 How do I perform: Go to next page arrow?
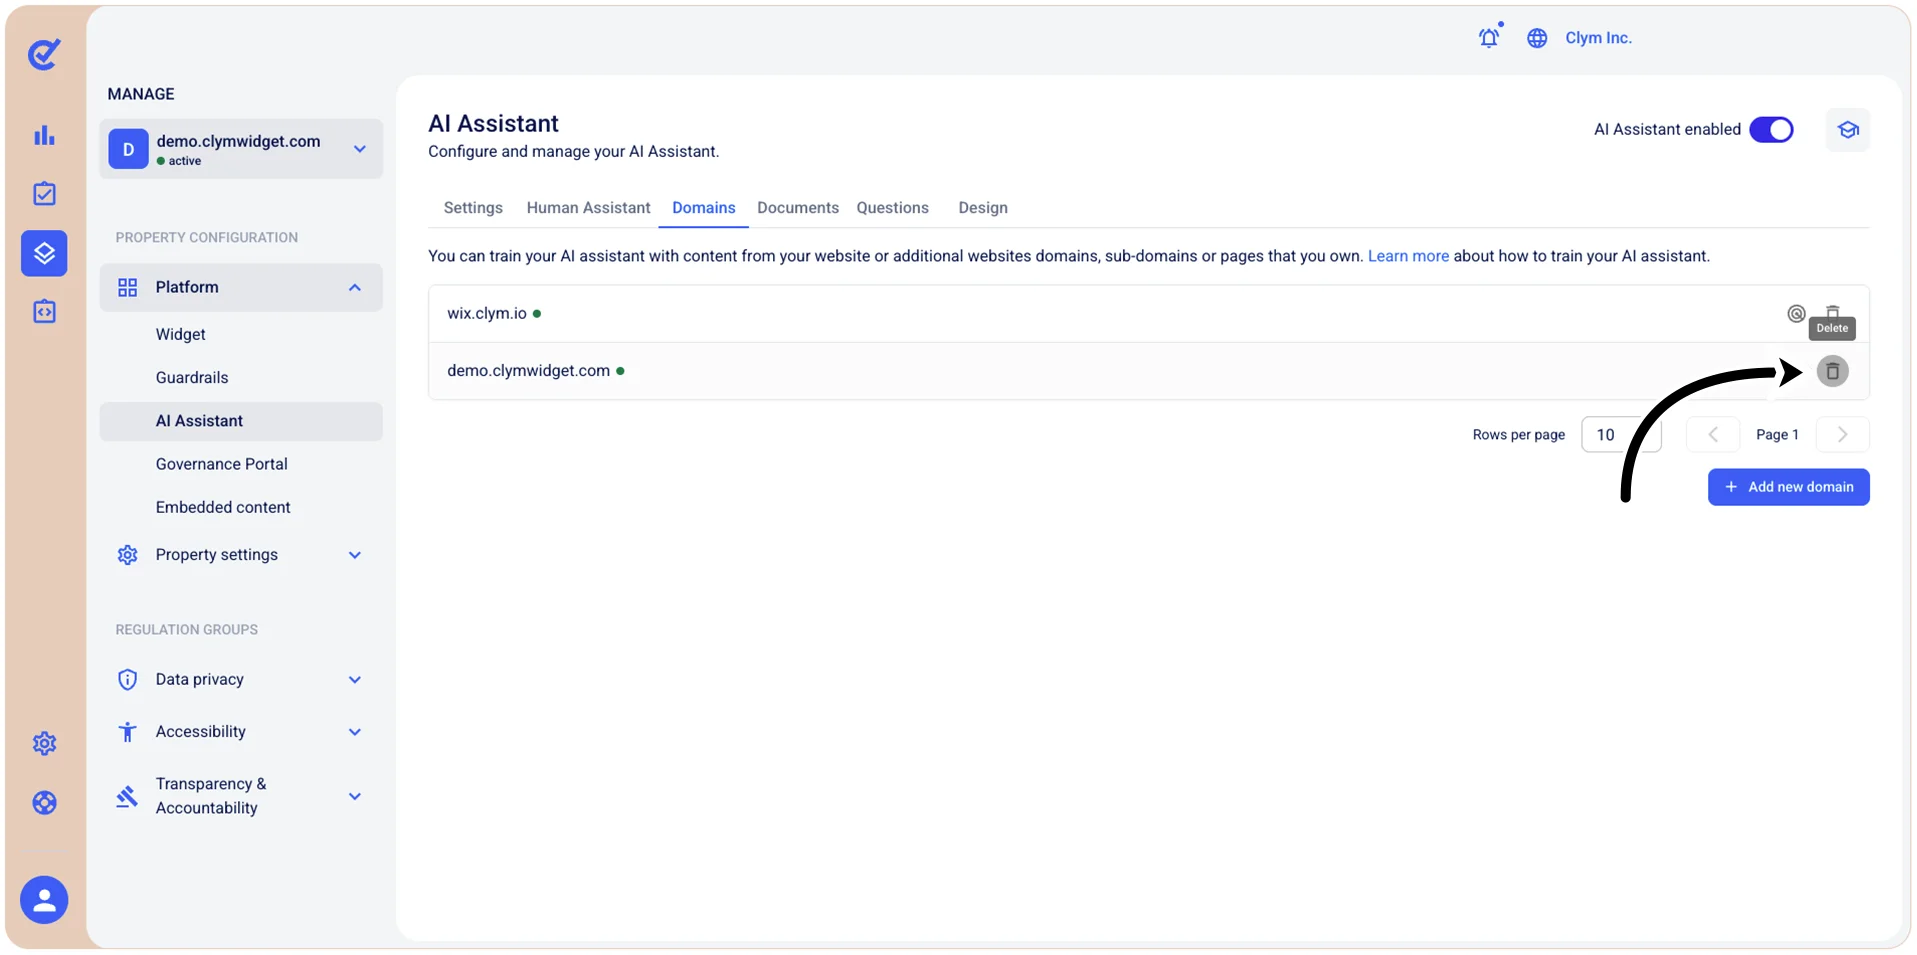click(x=1842, y=435)
